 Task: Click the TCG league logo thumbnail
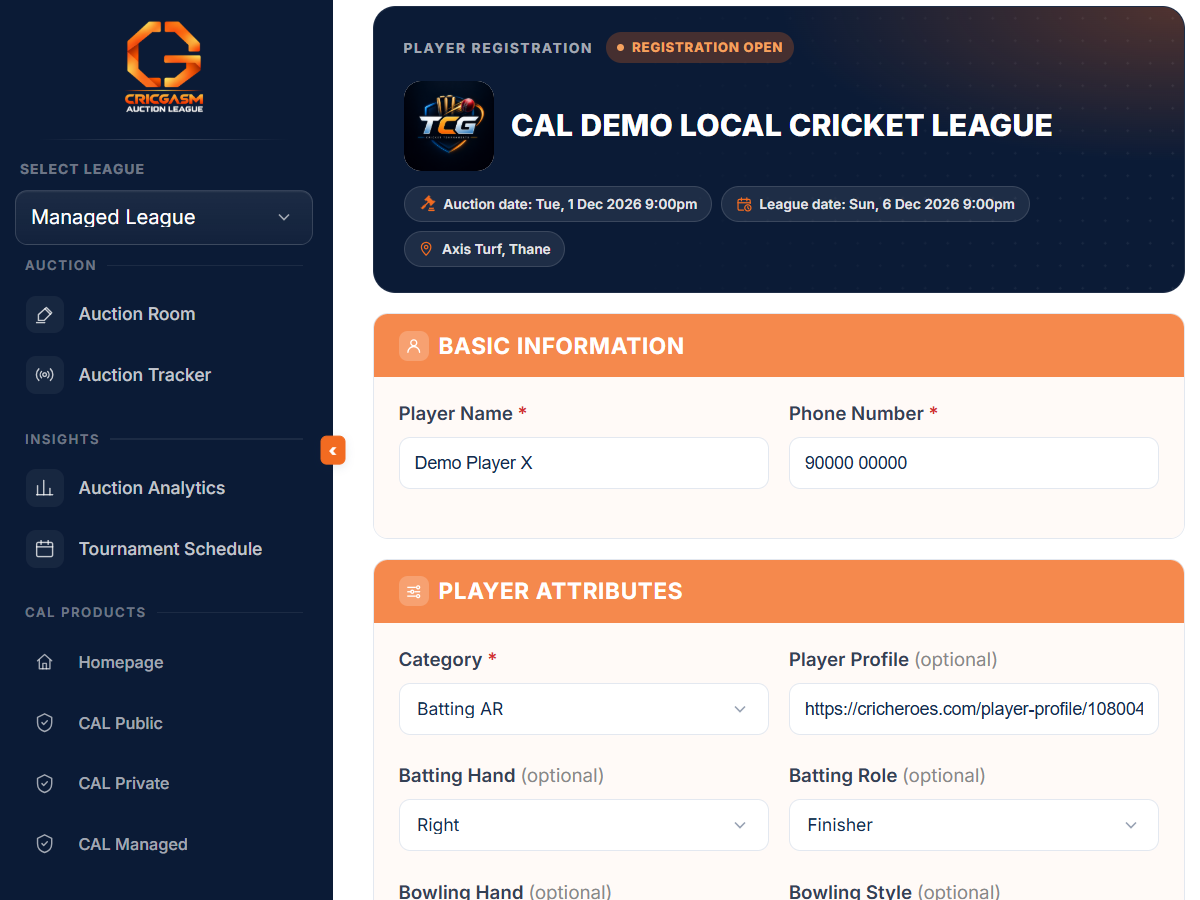449,126
